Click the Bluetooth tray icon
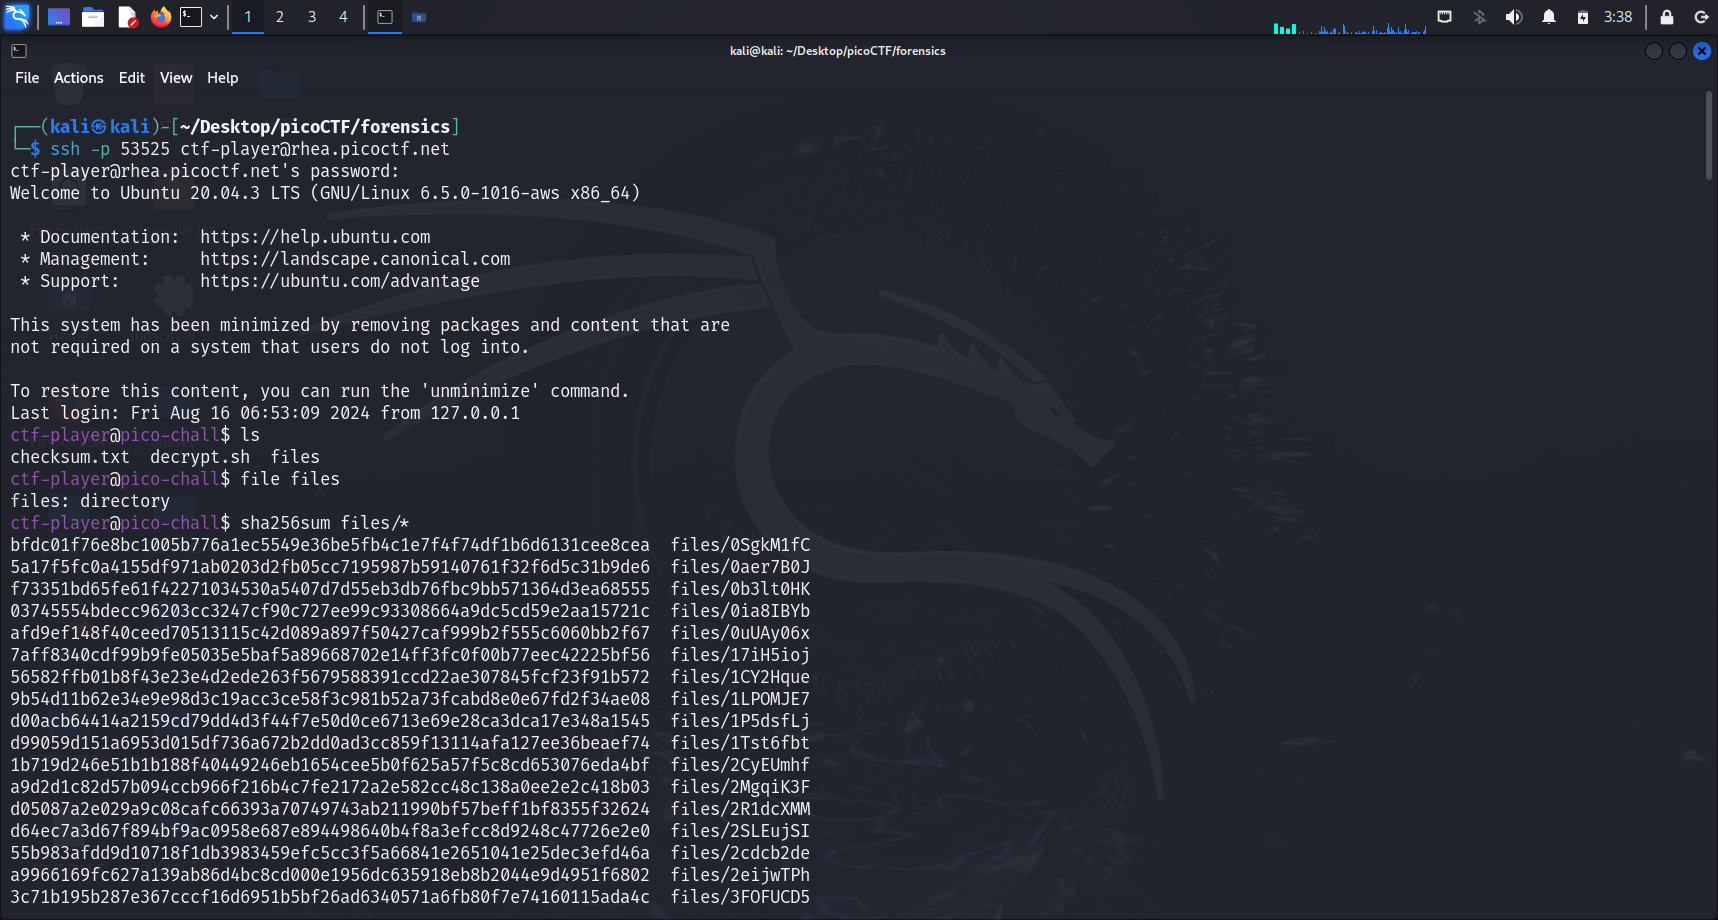Screen dimensions: 1718x920 tap(1480, 17)
